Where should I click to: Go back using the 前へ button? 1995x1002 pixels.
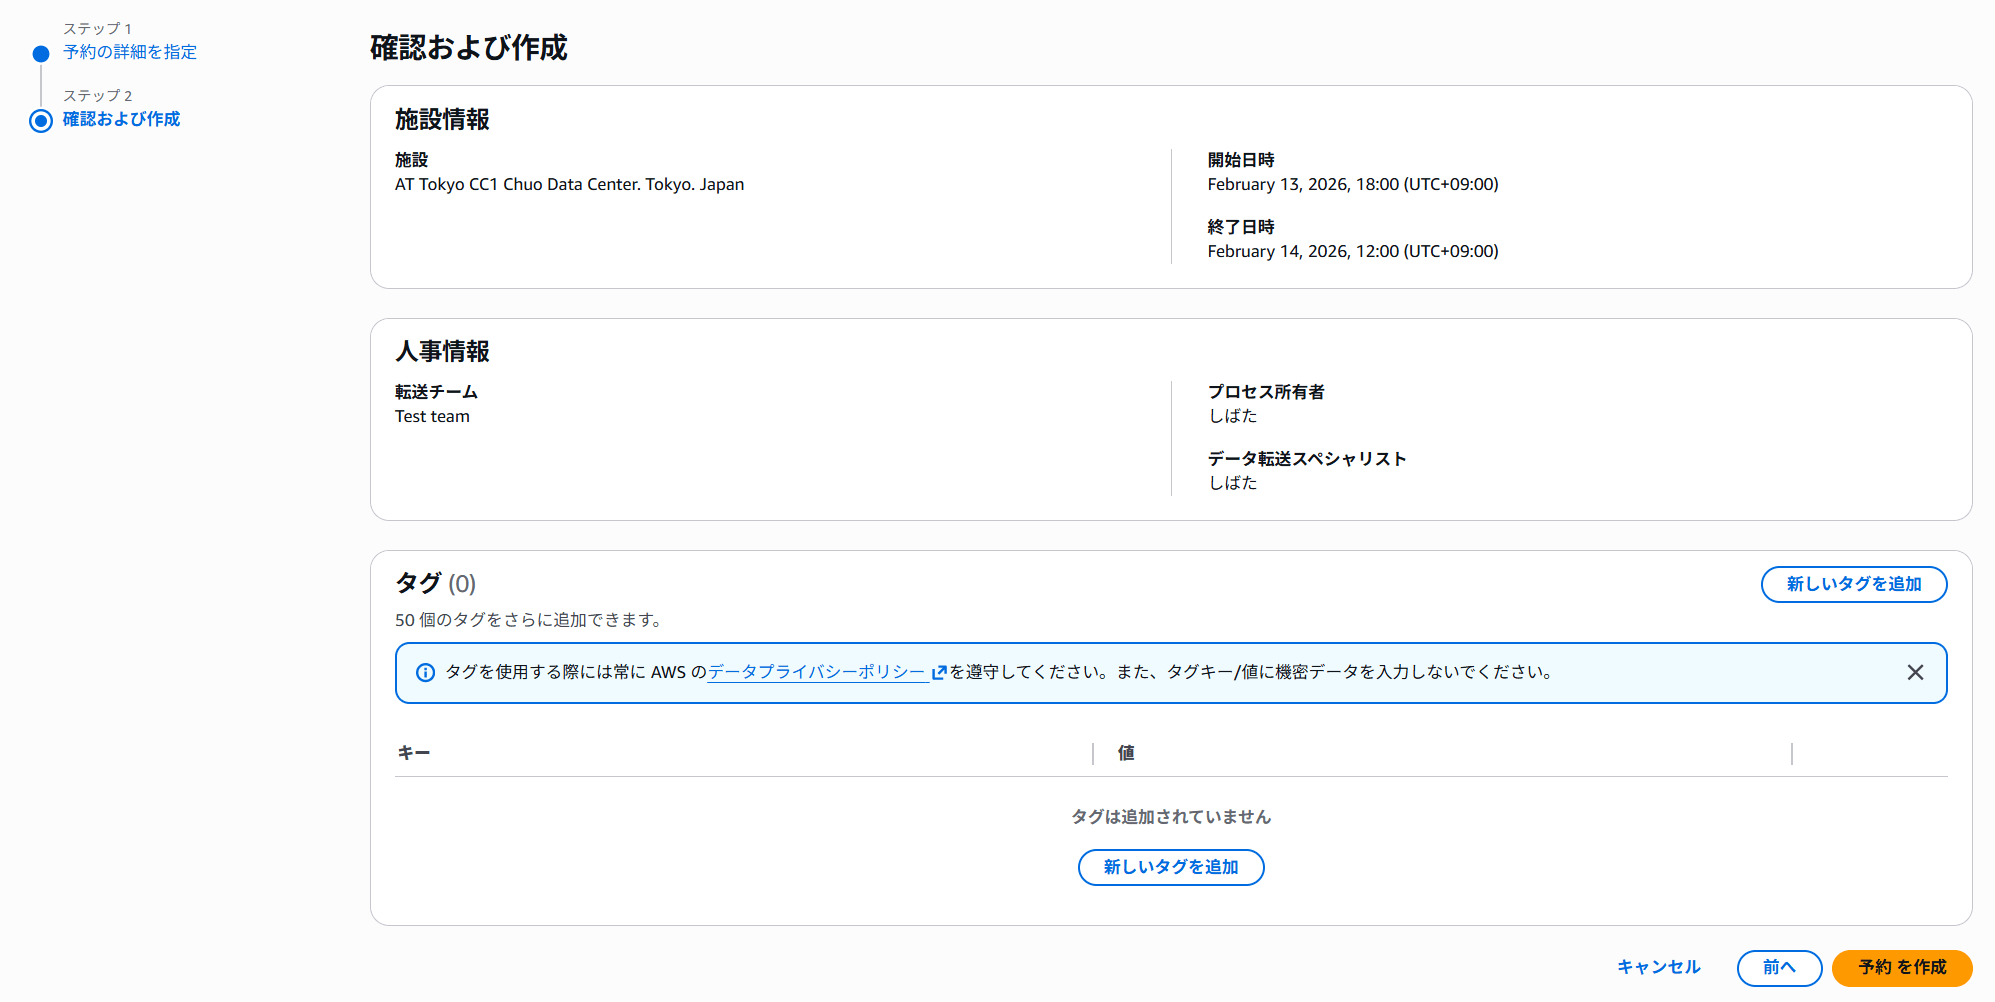1779,967
